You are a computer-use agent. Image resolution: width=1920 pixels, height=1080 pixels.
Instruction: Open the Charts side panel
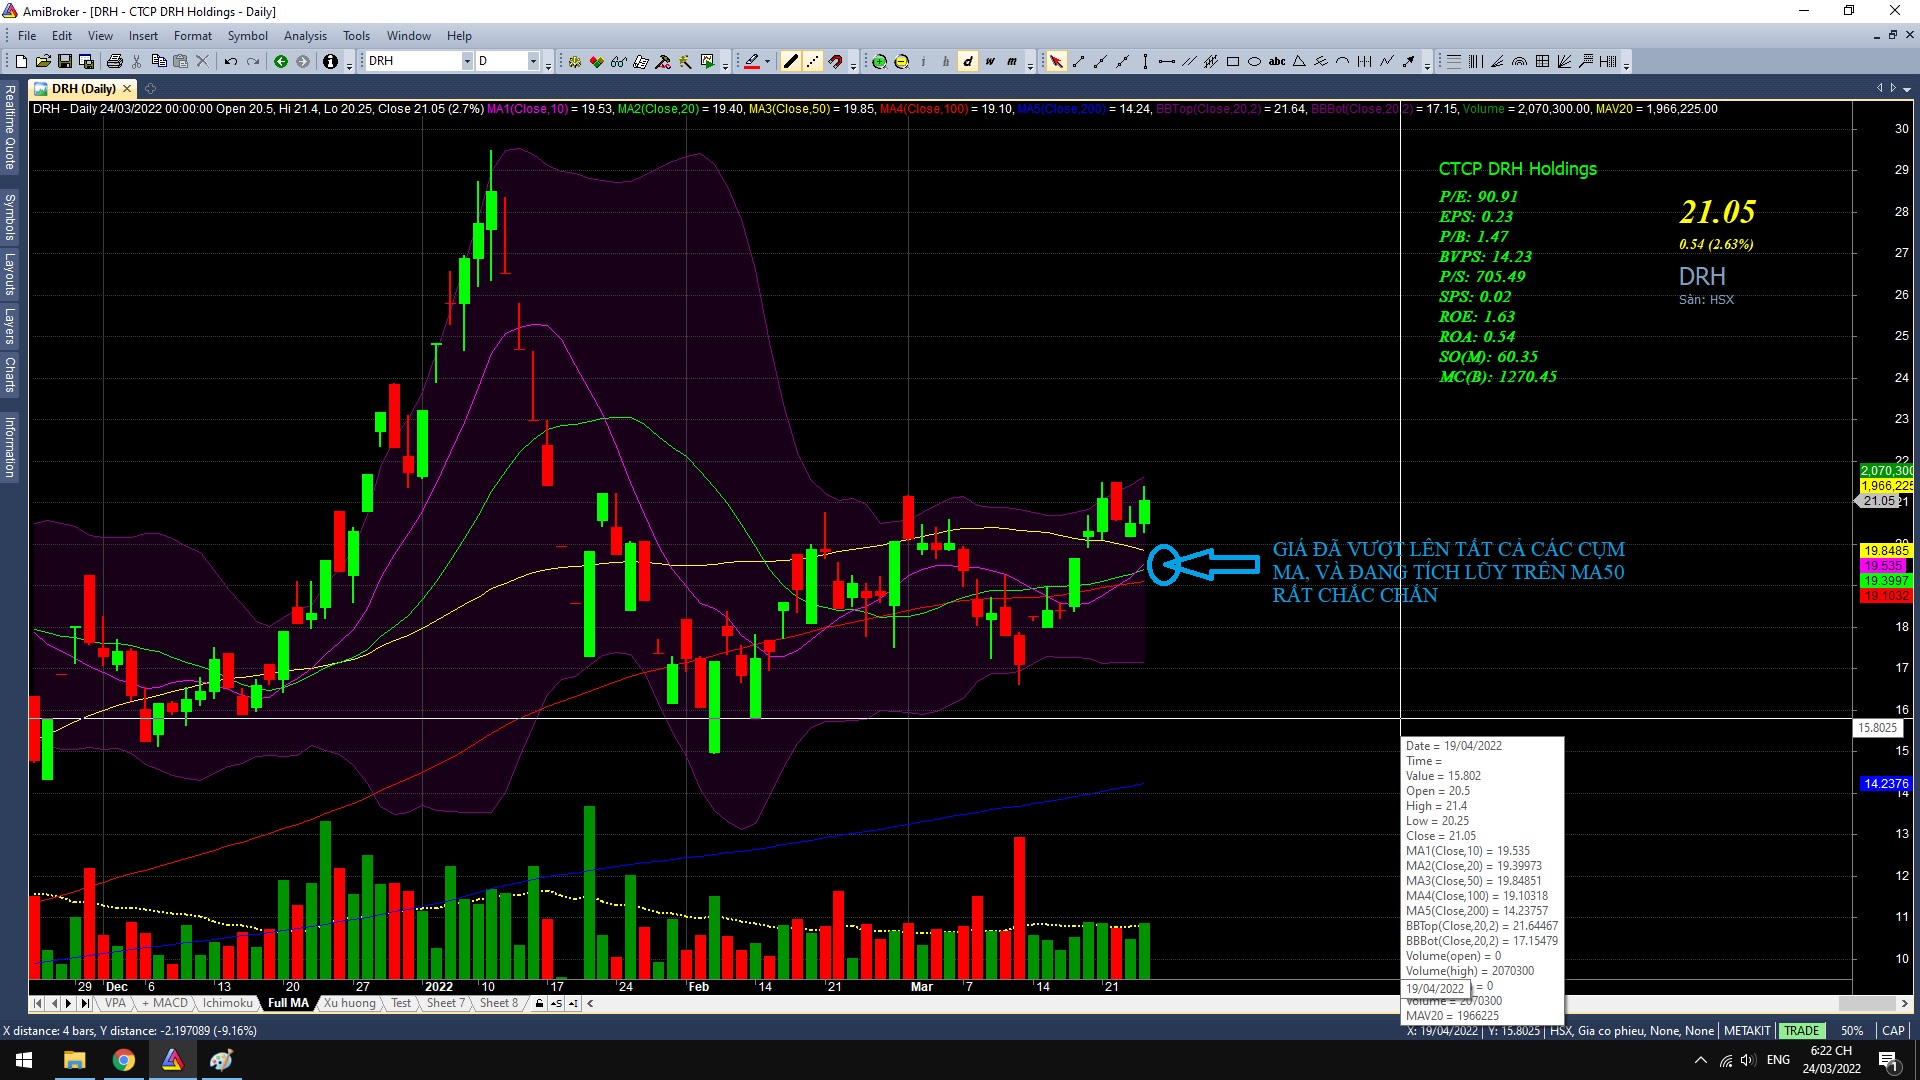(10, 374)
